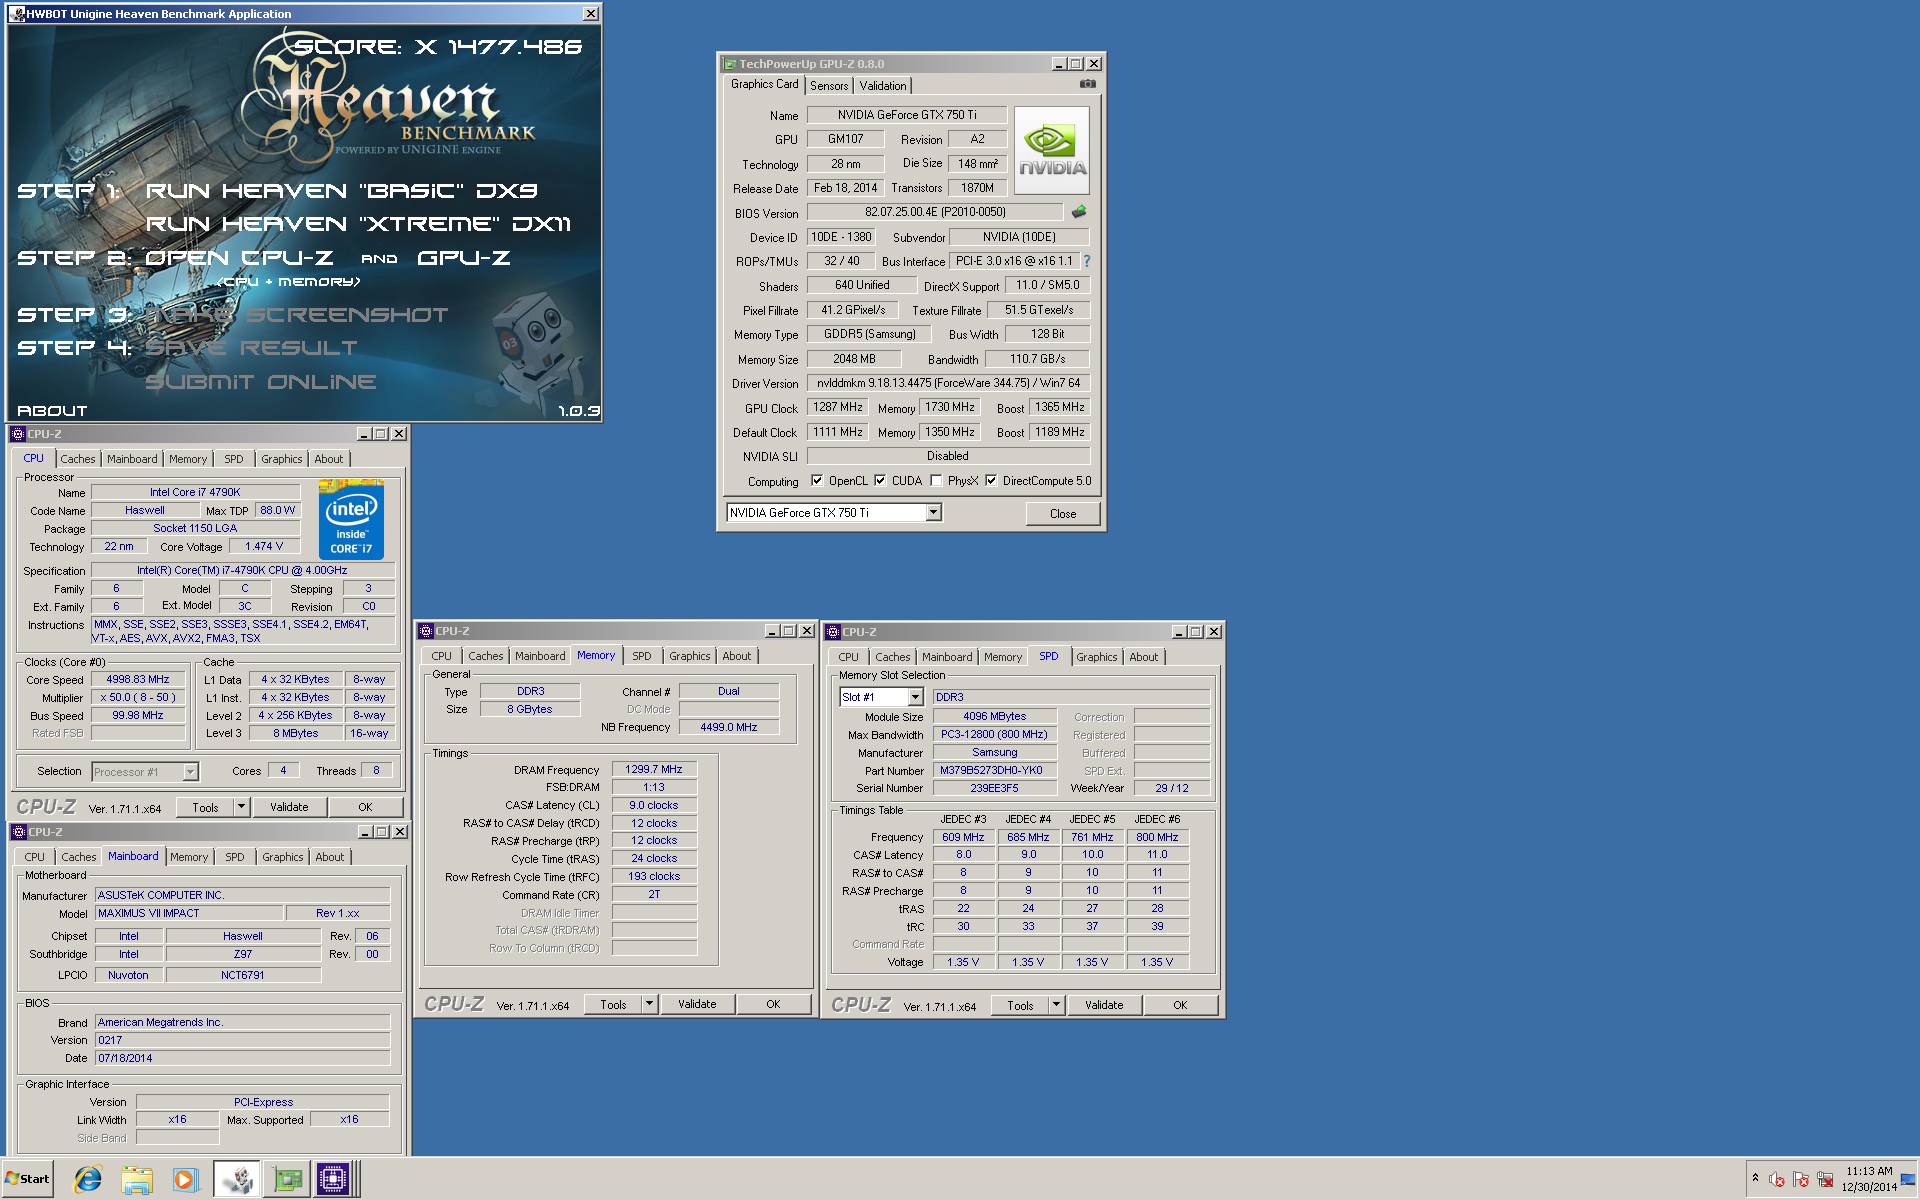Click the DRAM Frequency value 1299.7 MHz

(654, 770)
